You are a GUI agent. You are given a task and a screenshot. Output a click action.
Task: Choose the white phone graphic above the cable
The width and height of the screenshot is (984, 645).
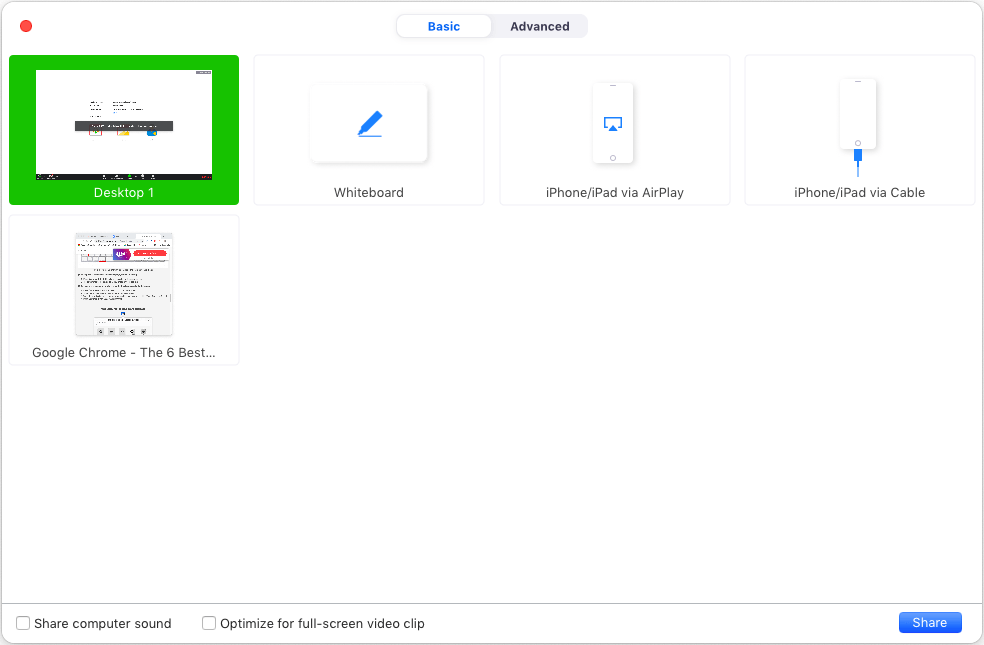tap(858, 112)
